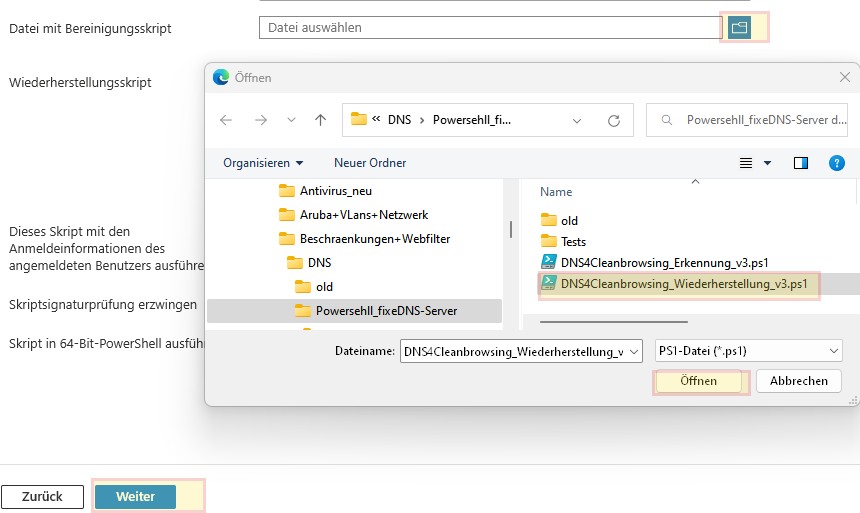Go back using the dialog's back arrow
The image size is (860, 513).
click(226, 120)
